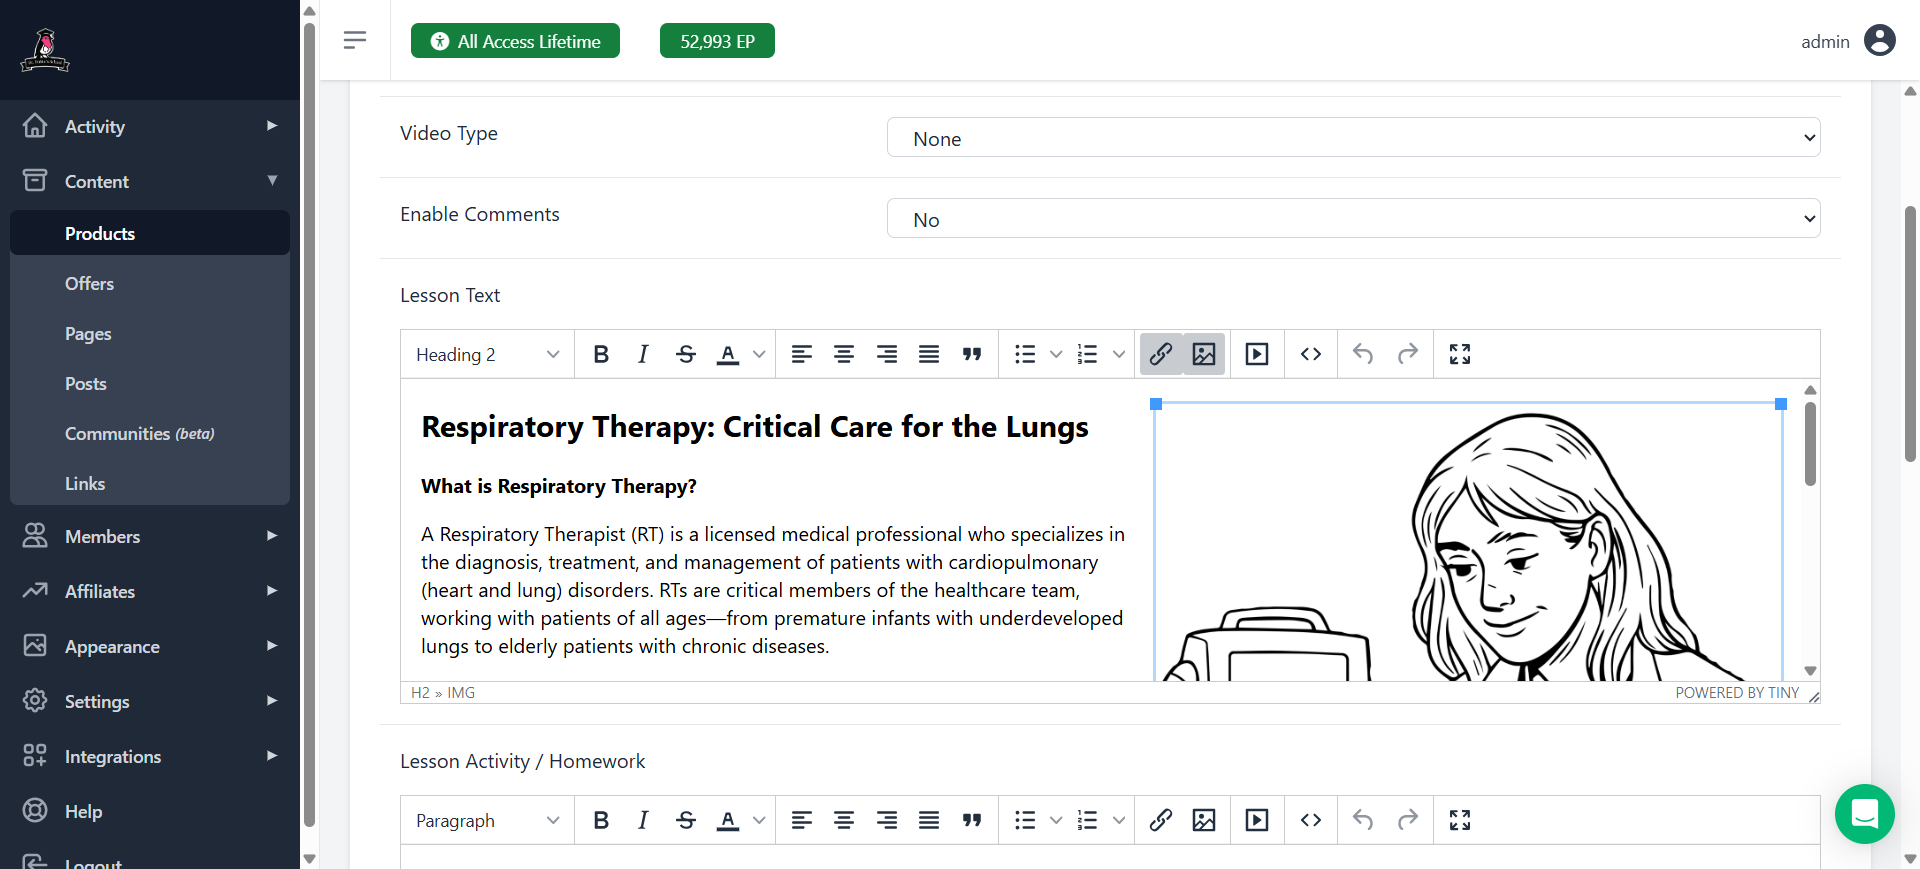The height and width of the screenshot is (869, 1920).
Task: Click Bold in Lesson Text toolbar
Action: [601, 354]
